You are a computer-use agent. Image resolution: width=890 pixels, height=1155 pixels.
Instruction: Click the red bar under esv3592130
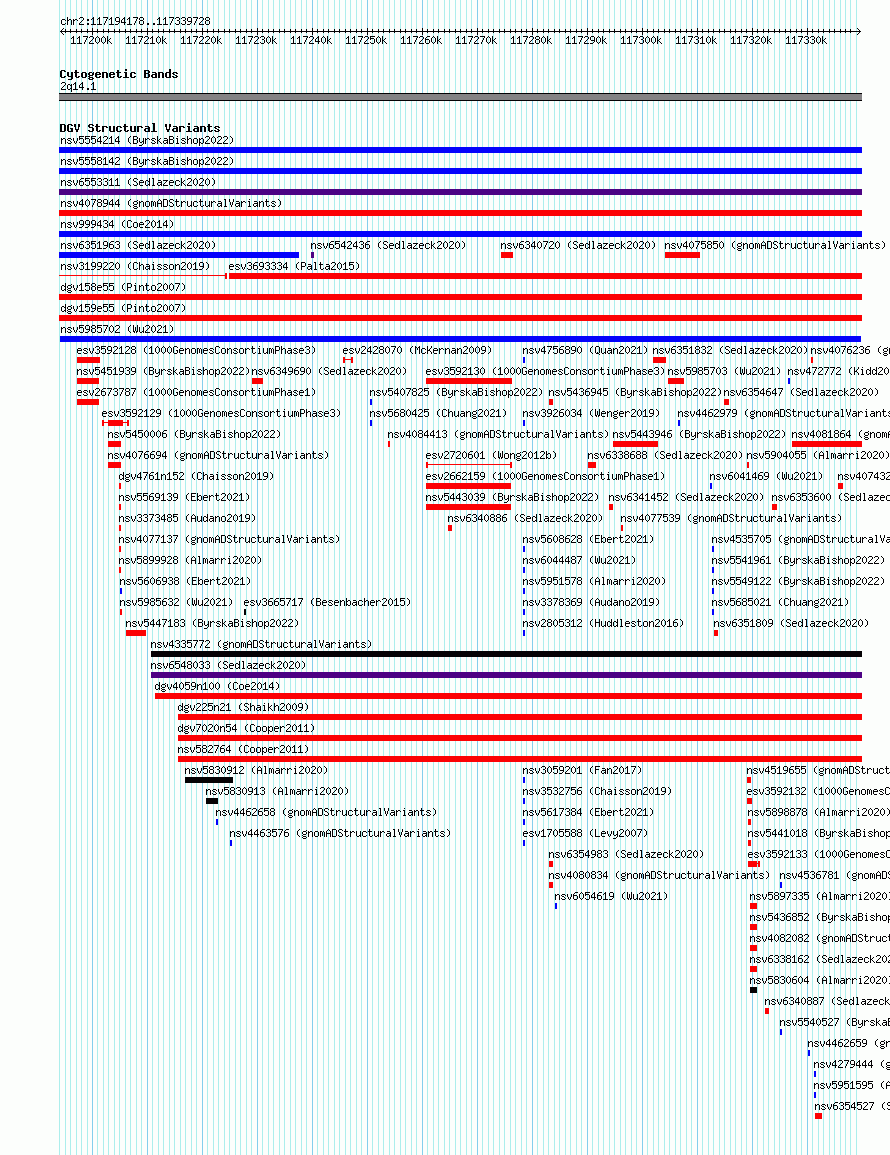point(469,381)
